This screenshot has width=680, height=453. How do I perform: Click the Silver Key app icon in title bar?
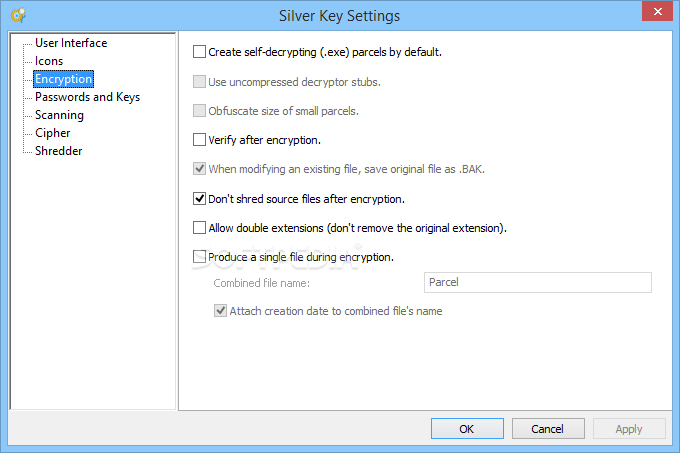pos(18,15)
